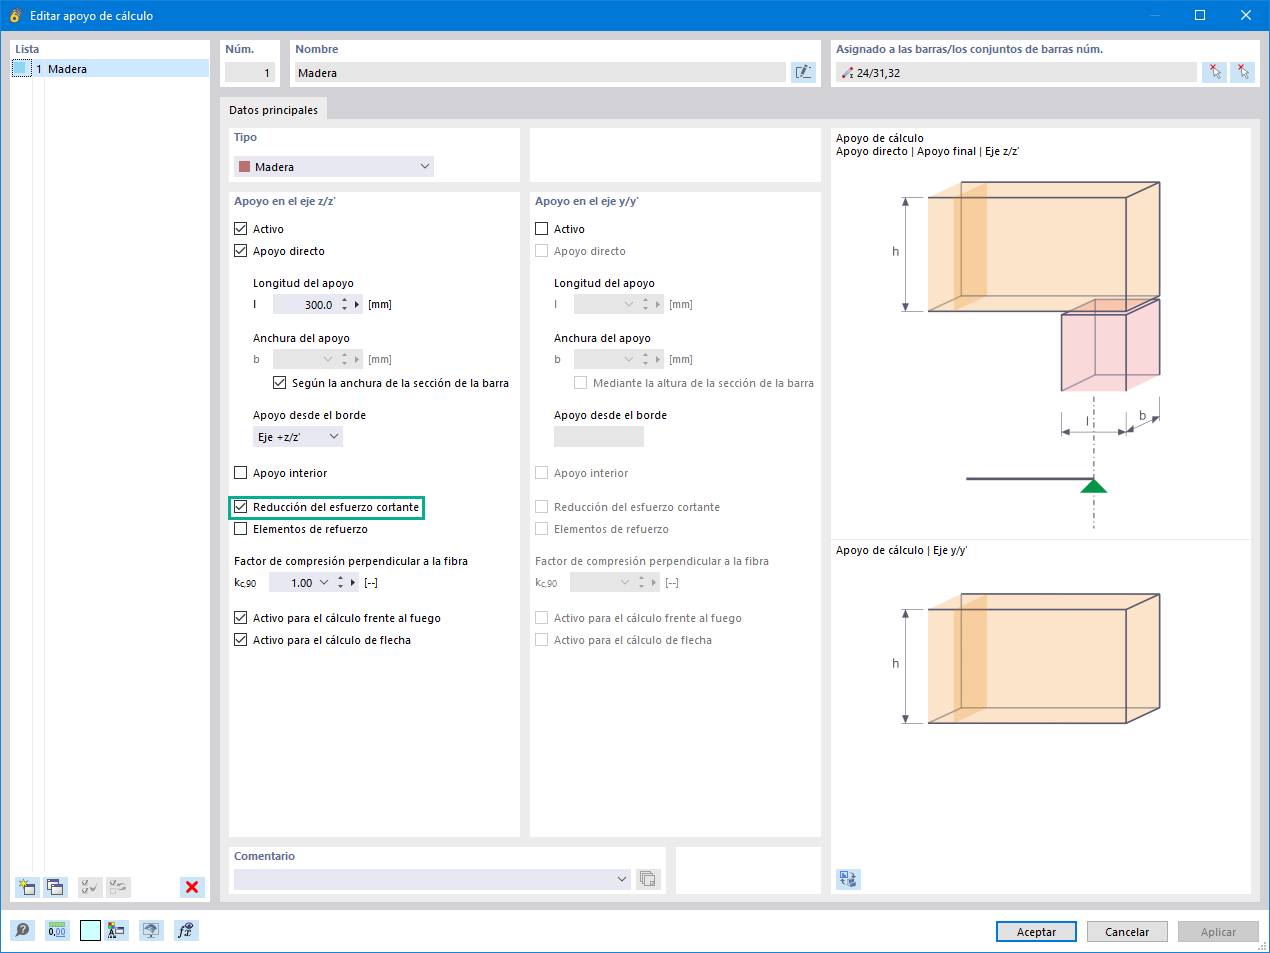This screenshot has width=1270, height=953.
Task: Click the graphic toggle icon below preview
Action: click(848, 879)
